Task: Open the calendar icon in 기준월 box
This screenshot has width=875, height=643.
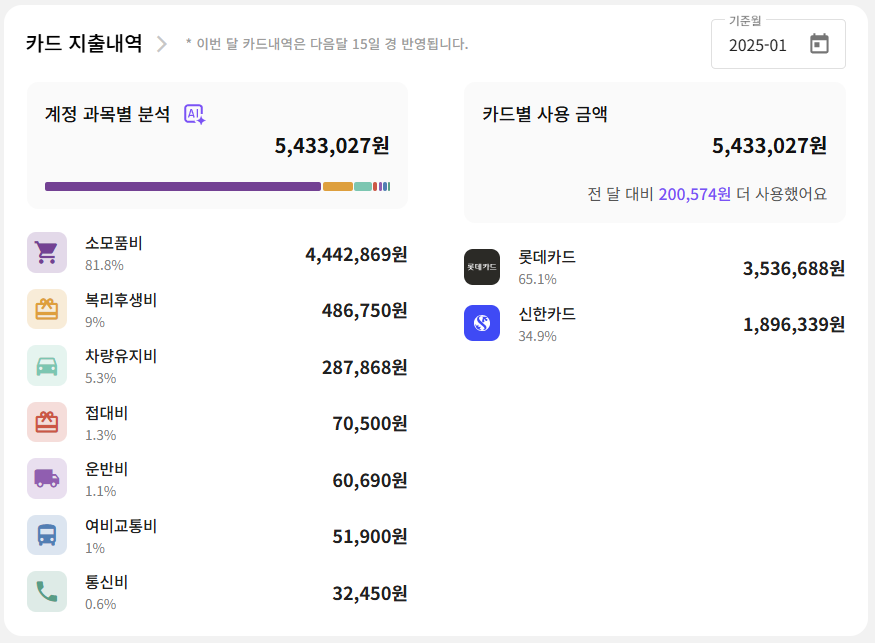Action: point(821,45)
